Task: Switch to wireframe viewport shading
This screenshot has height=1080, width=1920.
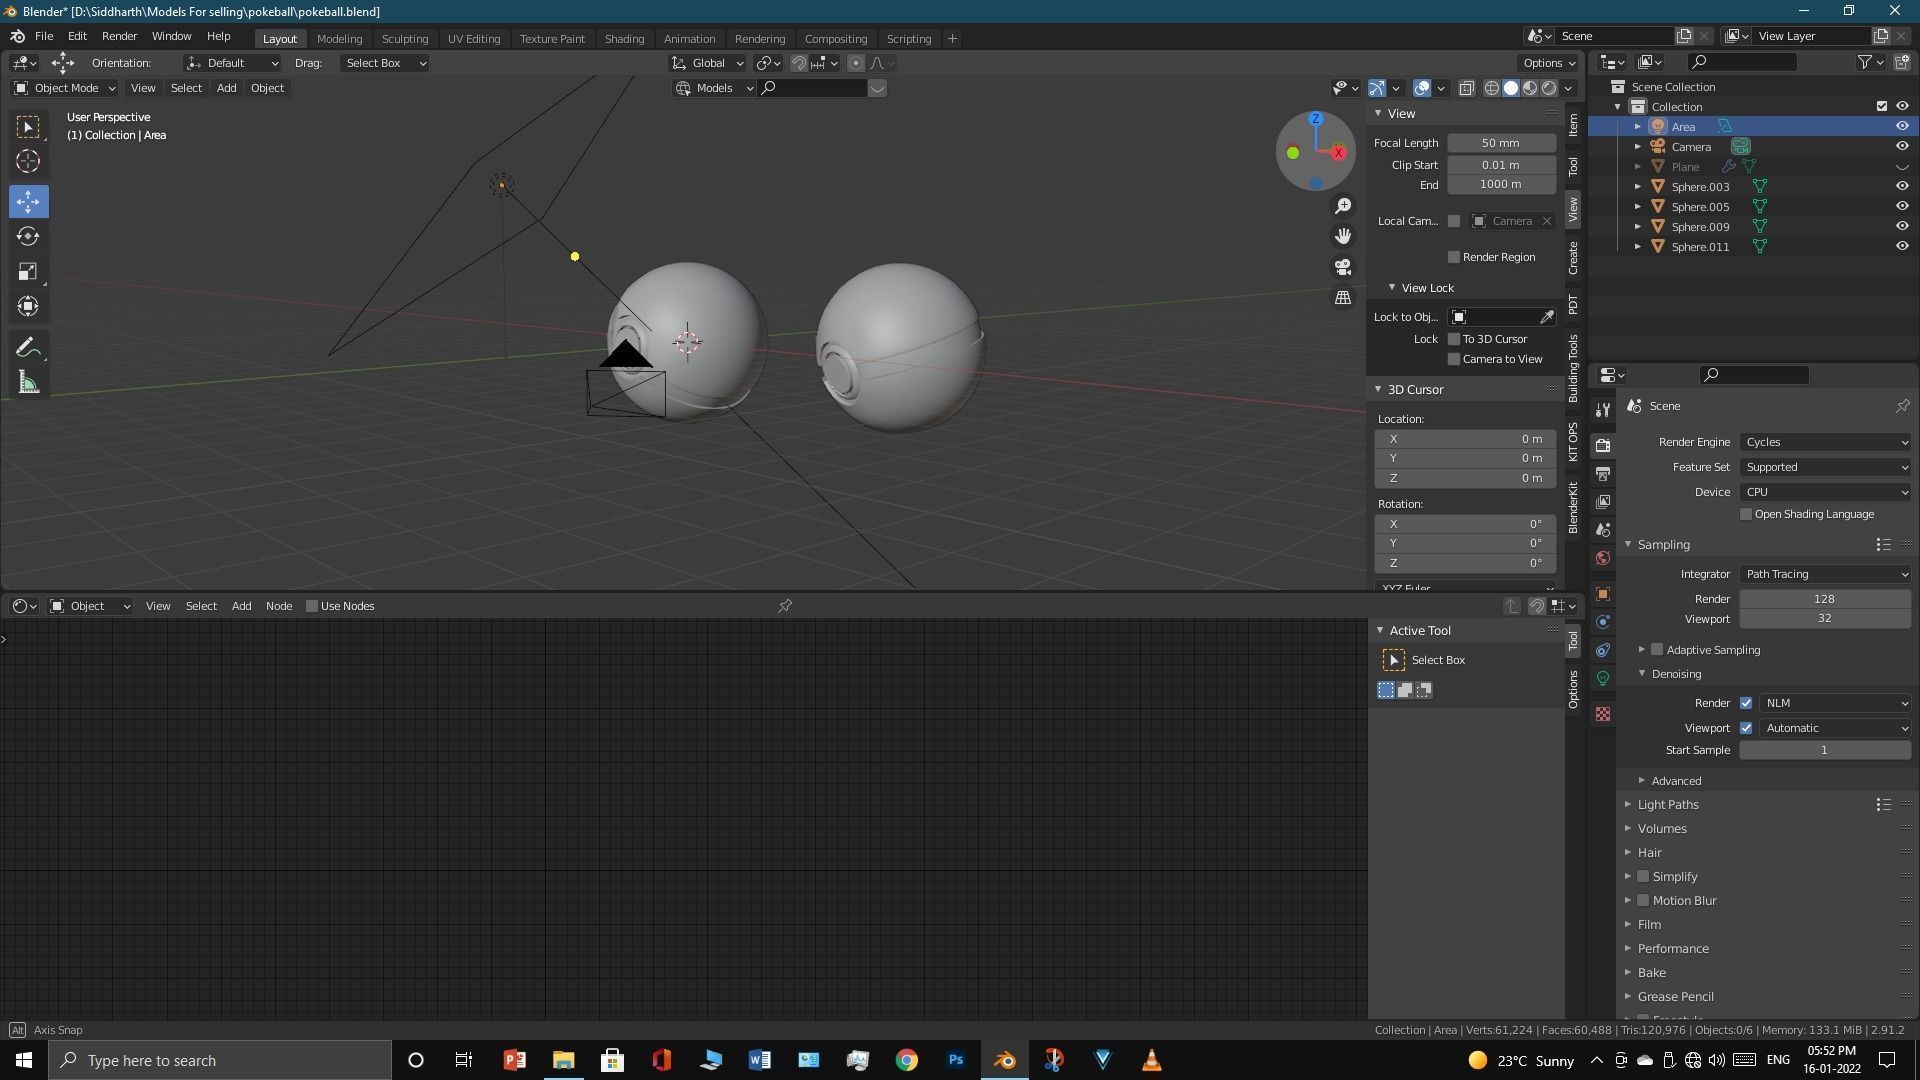Action: (x=1491, y=88)
